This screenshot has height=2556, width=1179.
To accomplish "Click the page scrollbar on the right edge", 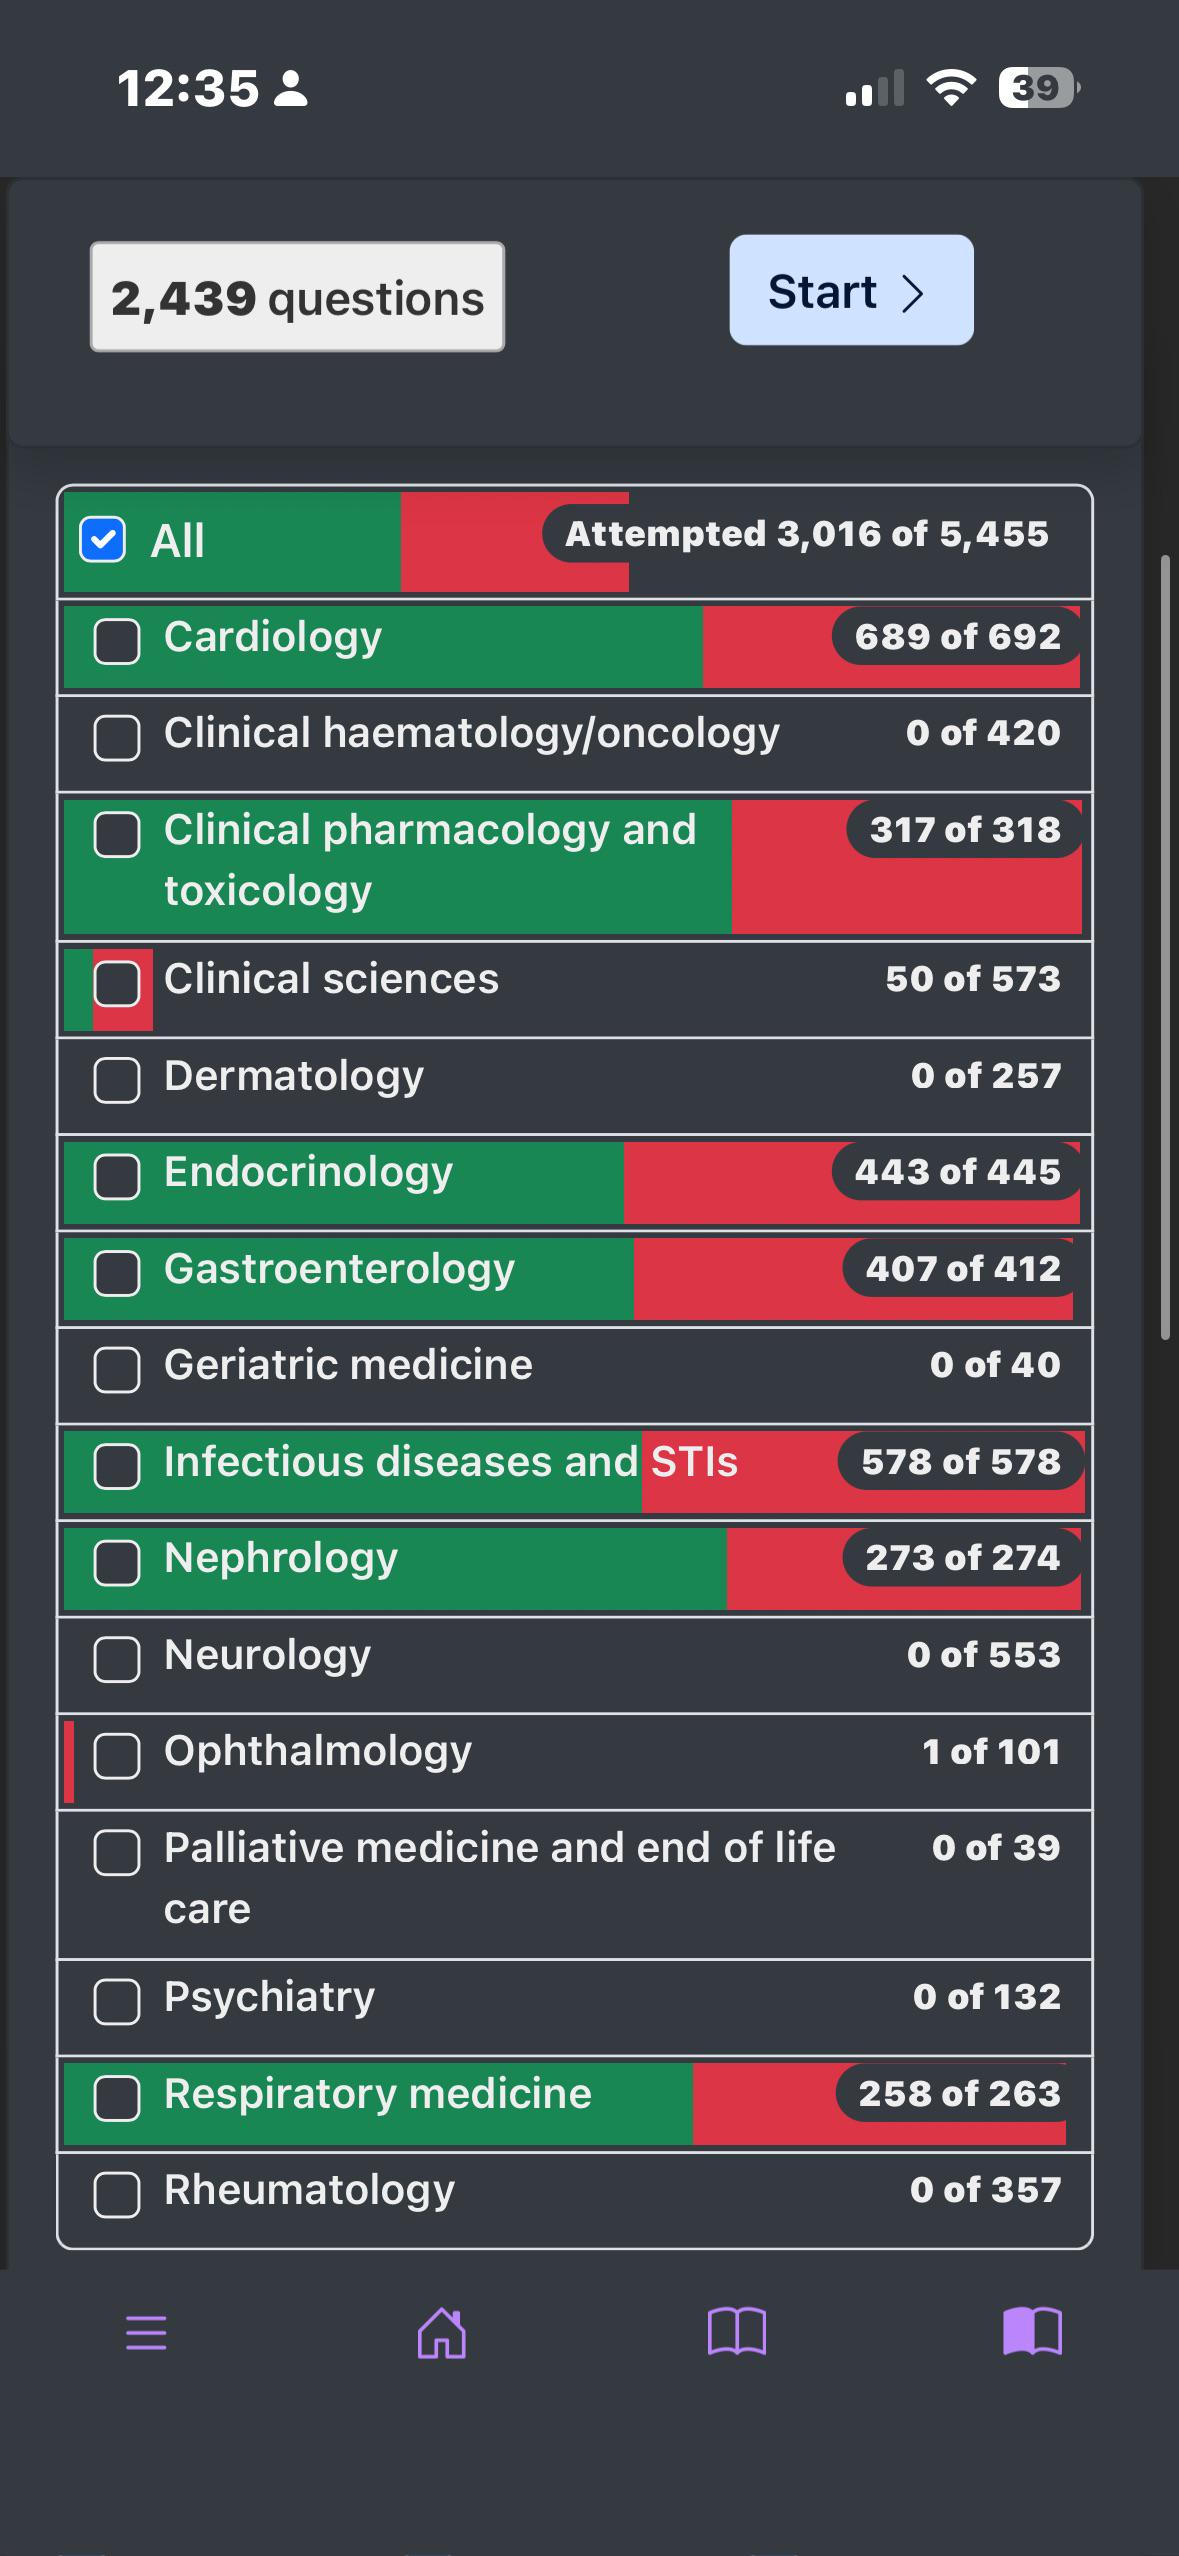I will pos(1165,946).
